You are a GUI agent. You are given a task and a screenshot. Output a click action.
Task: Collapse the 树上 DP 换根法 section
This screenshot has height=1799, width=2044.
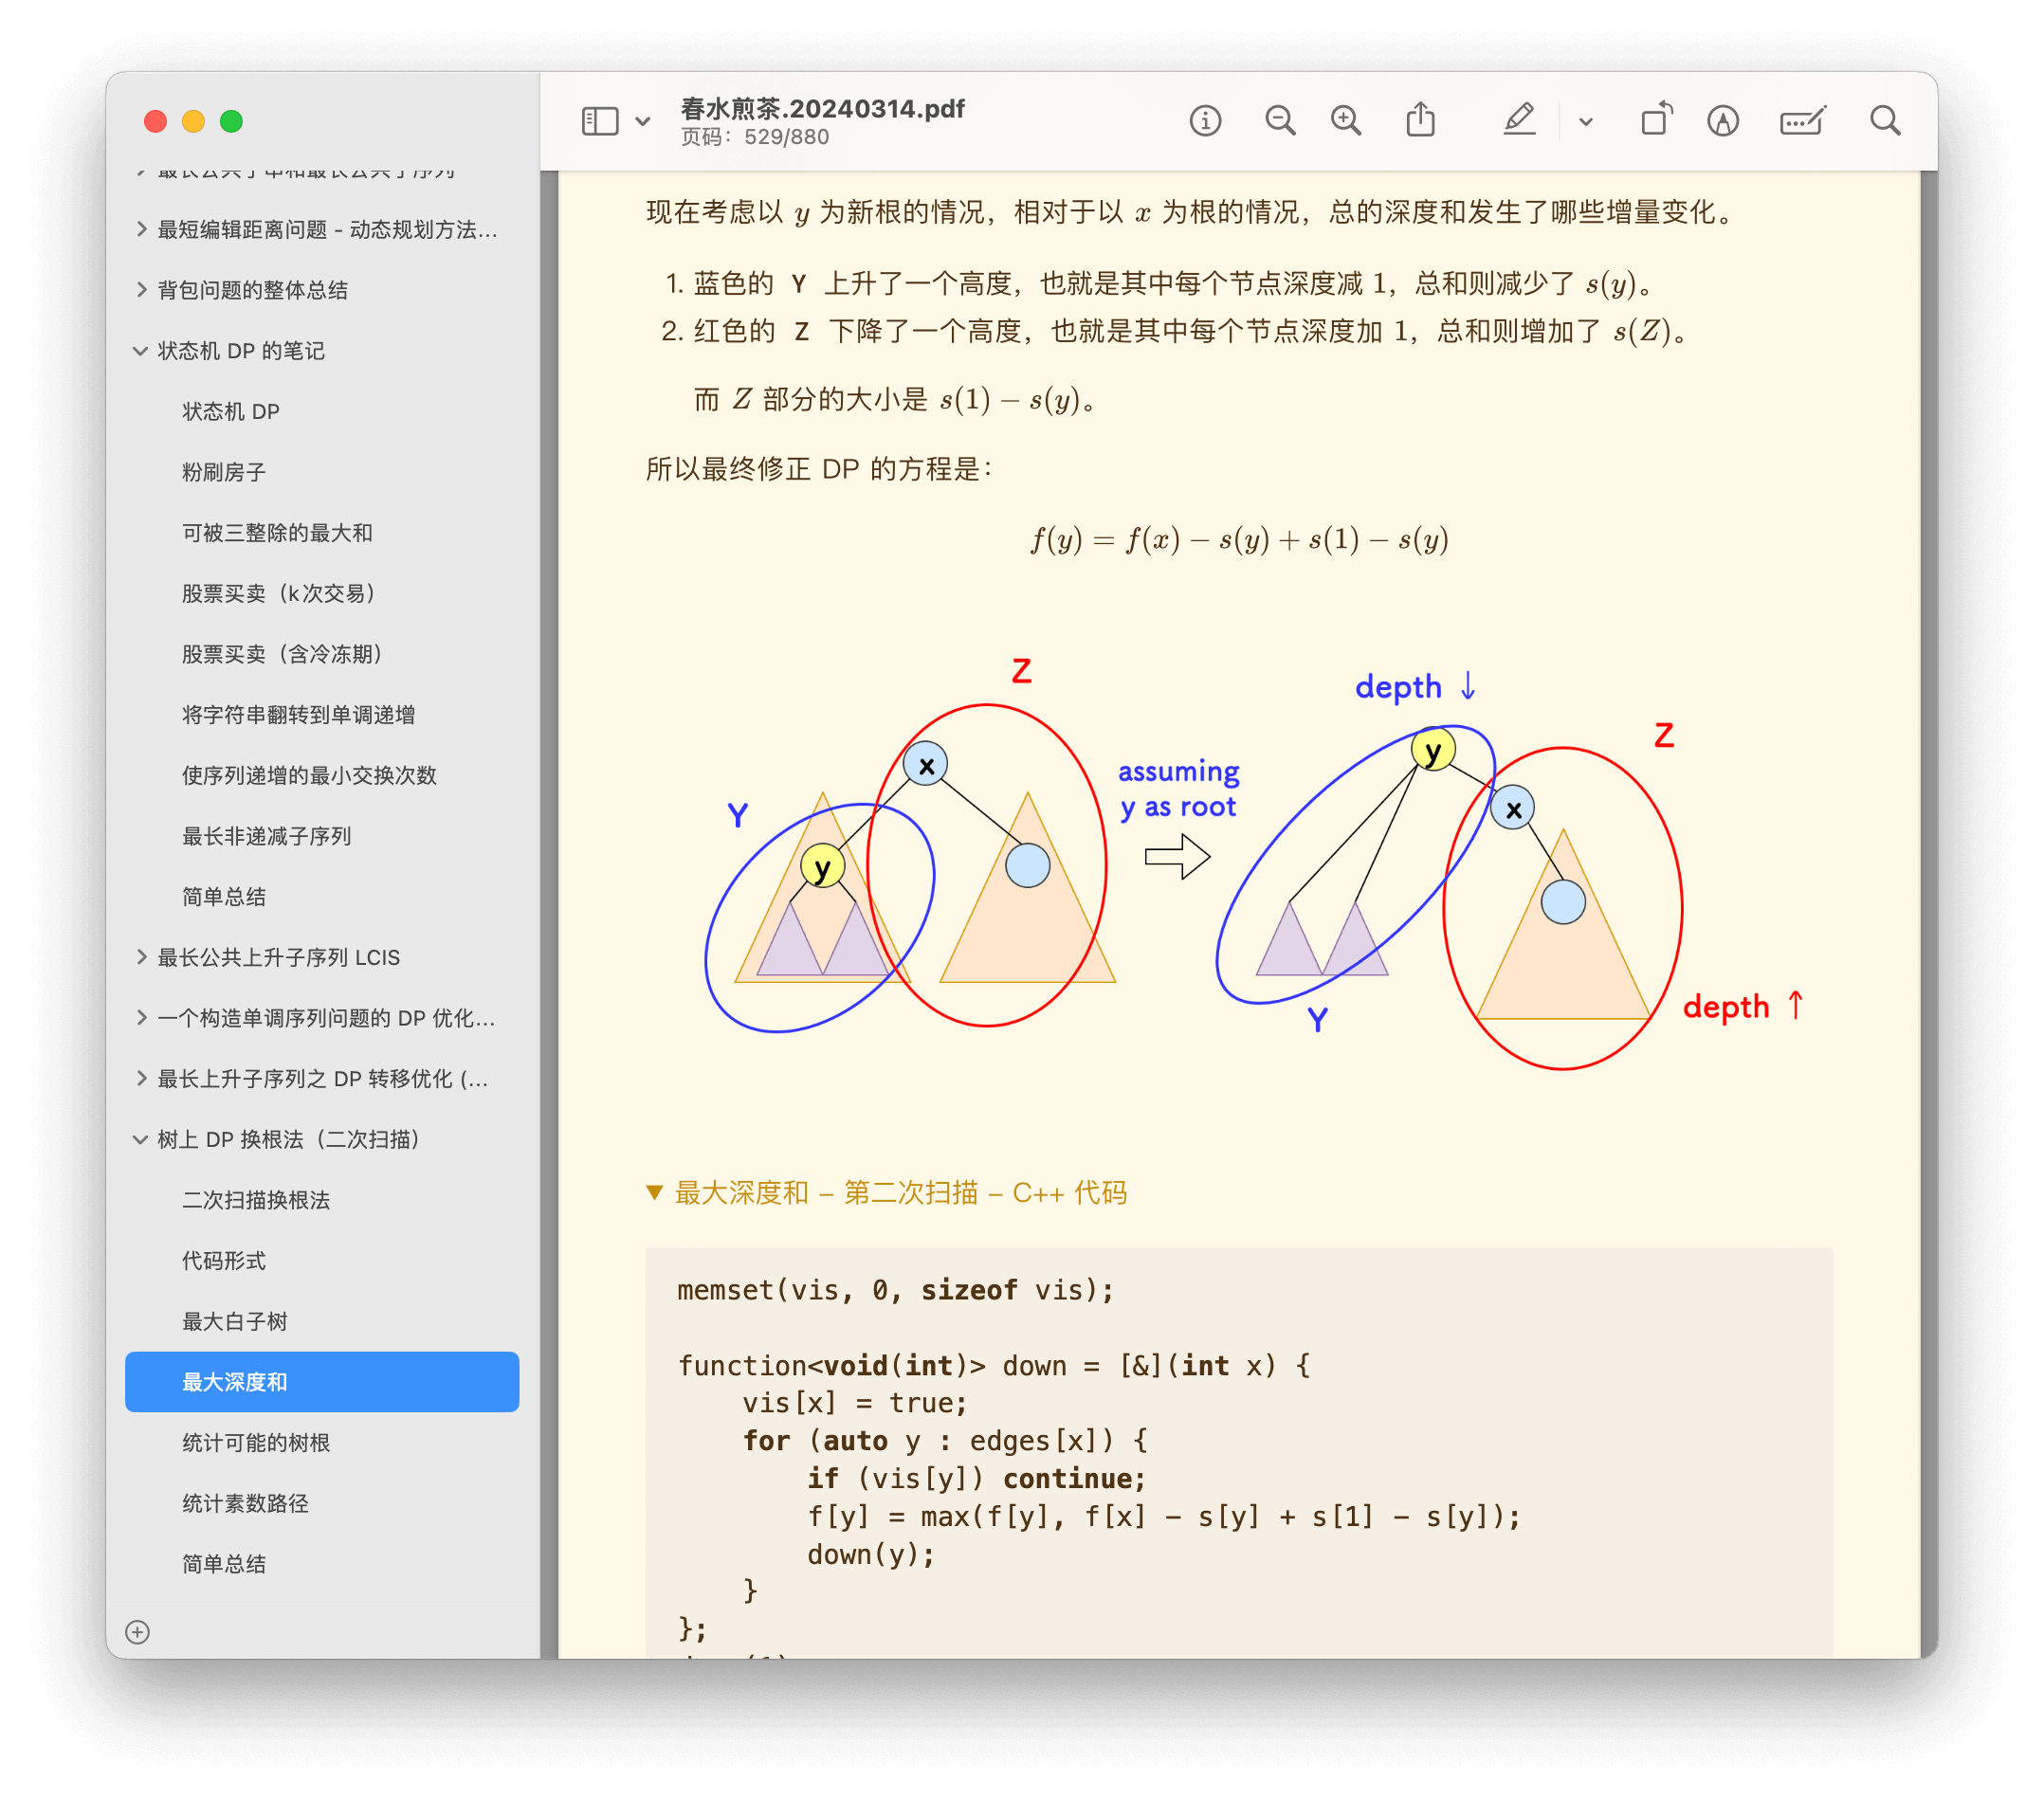pos(140,1139)
